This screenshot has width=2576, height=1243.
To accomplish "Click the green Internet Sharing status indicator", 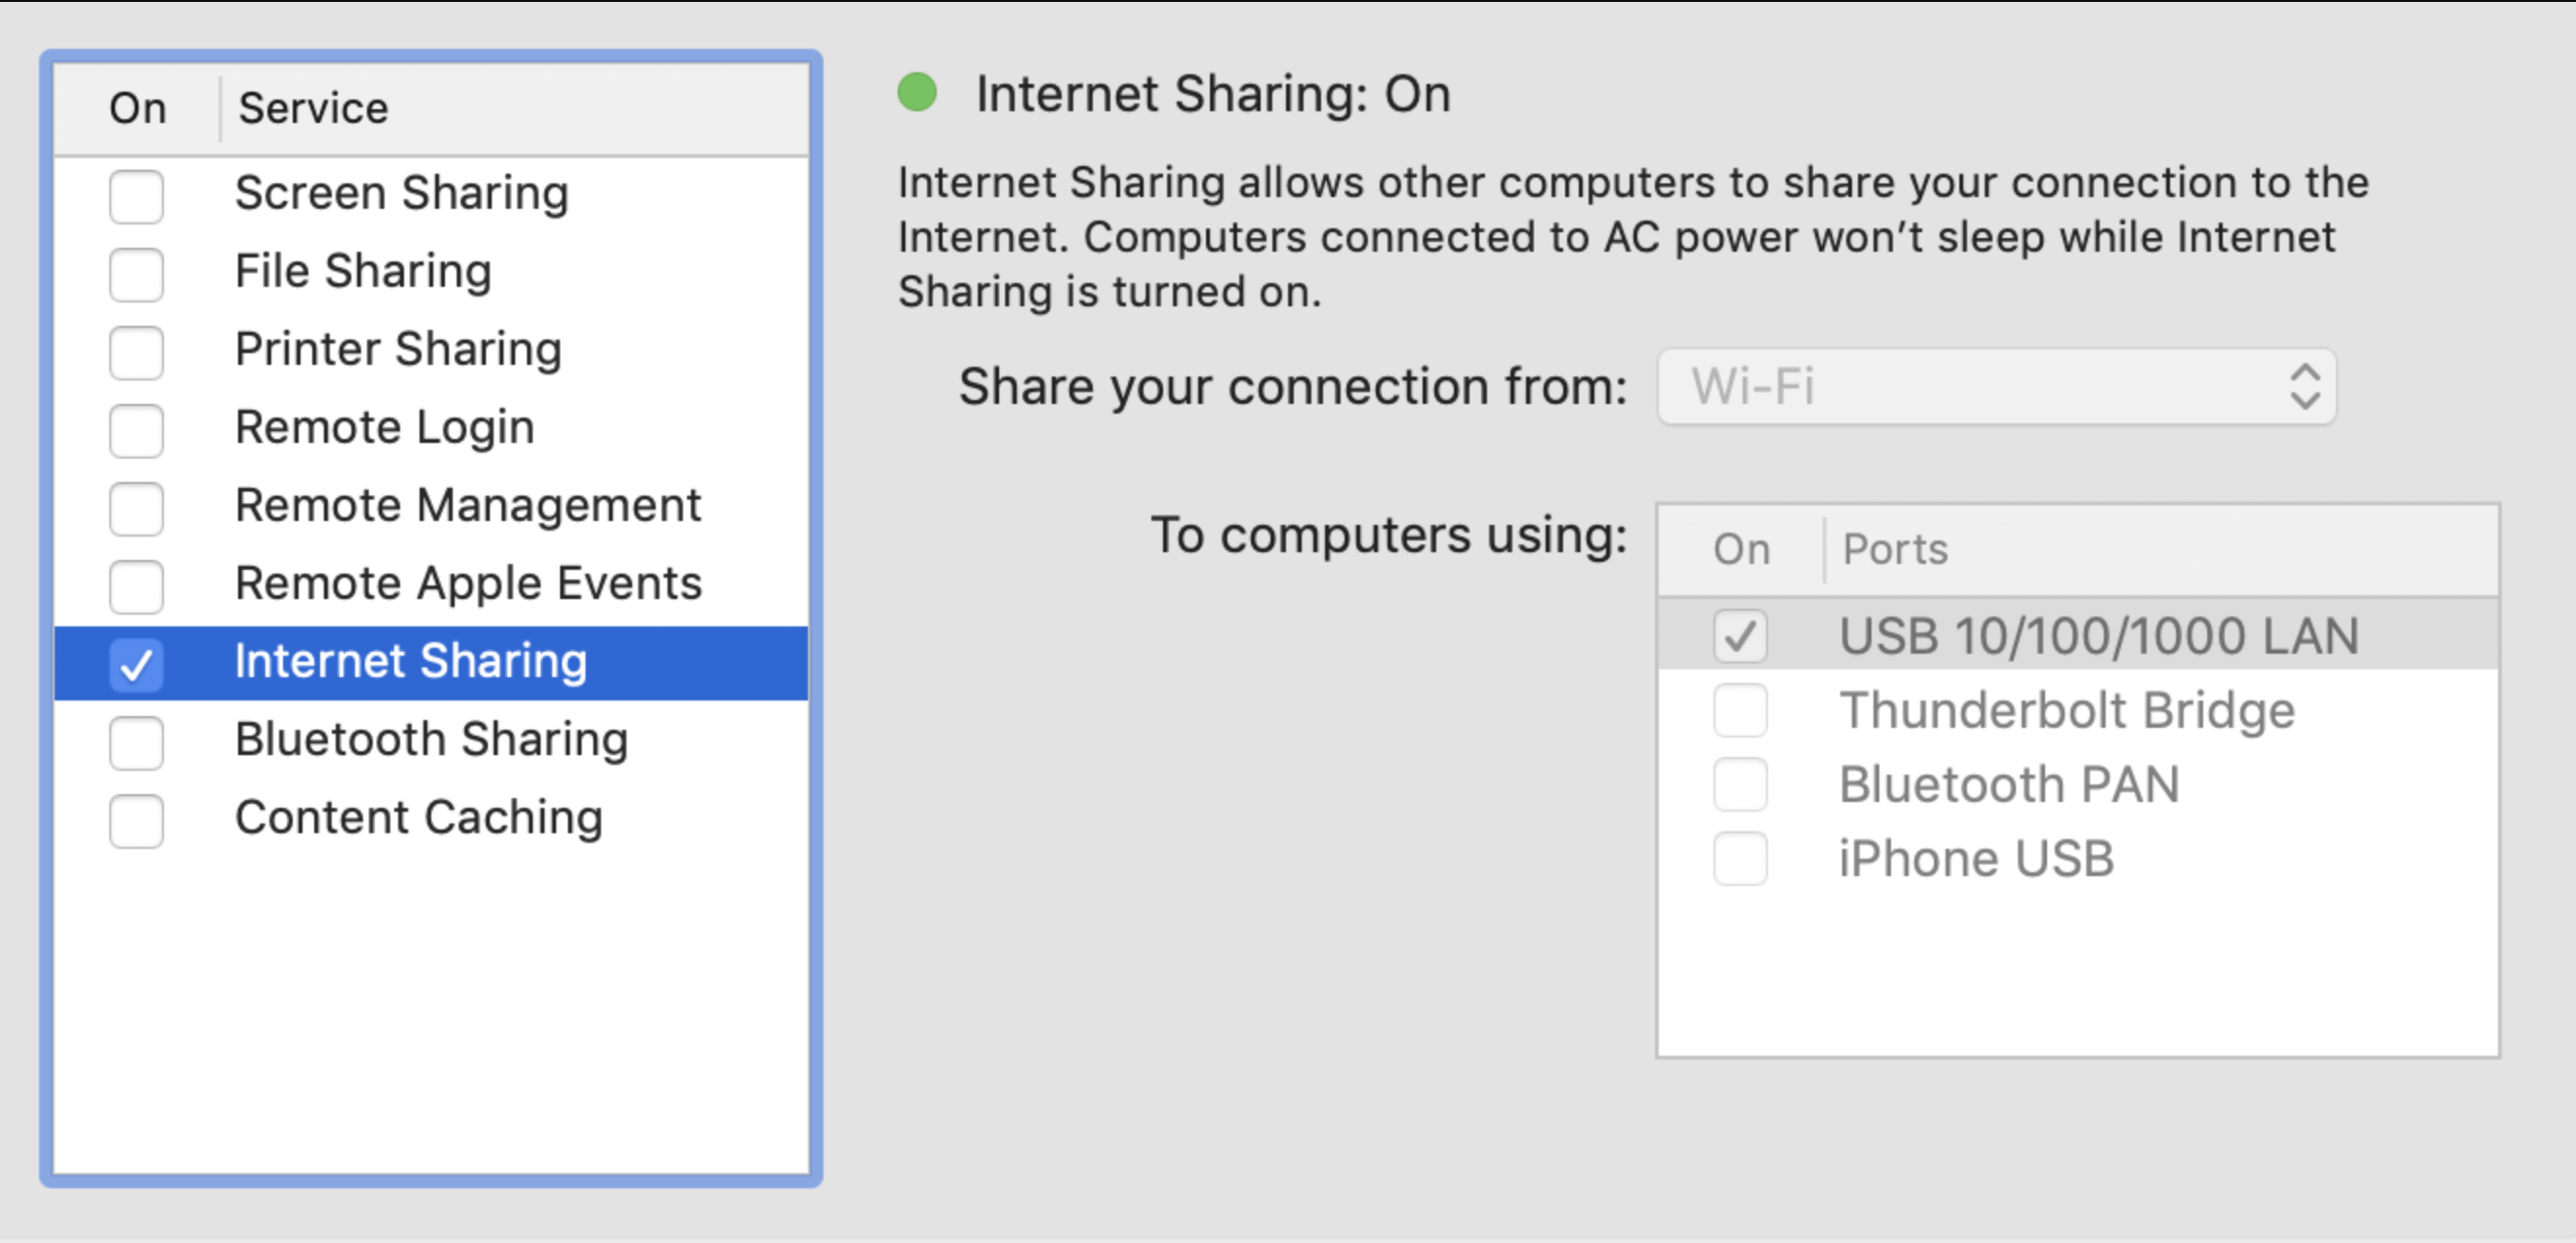I will tap(917, 93).
